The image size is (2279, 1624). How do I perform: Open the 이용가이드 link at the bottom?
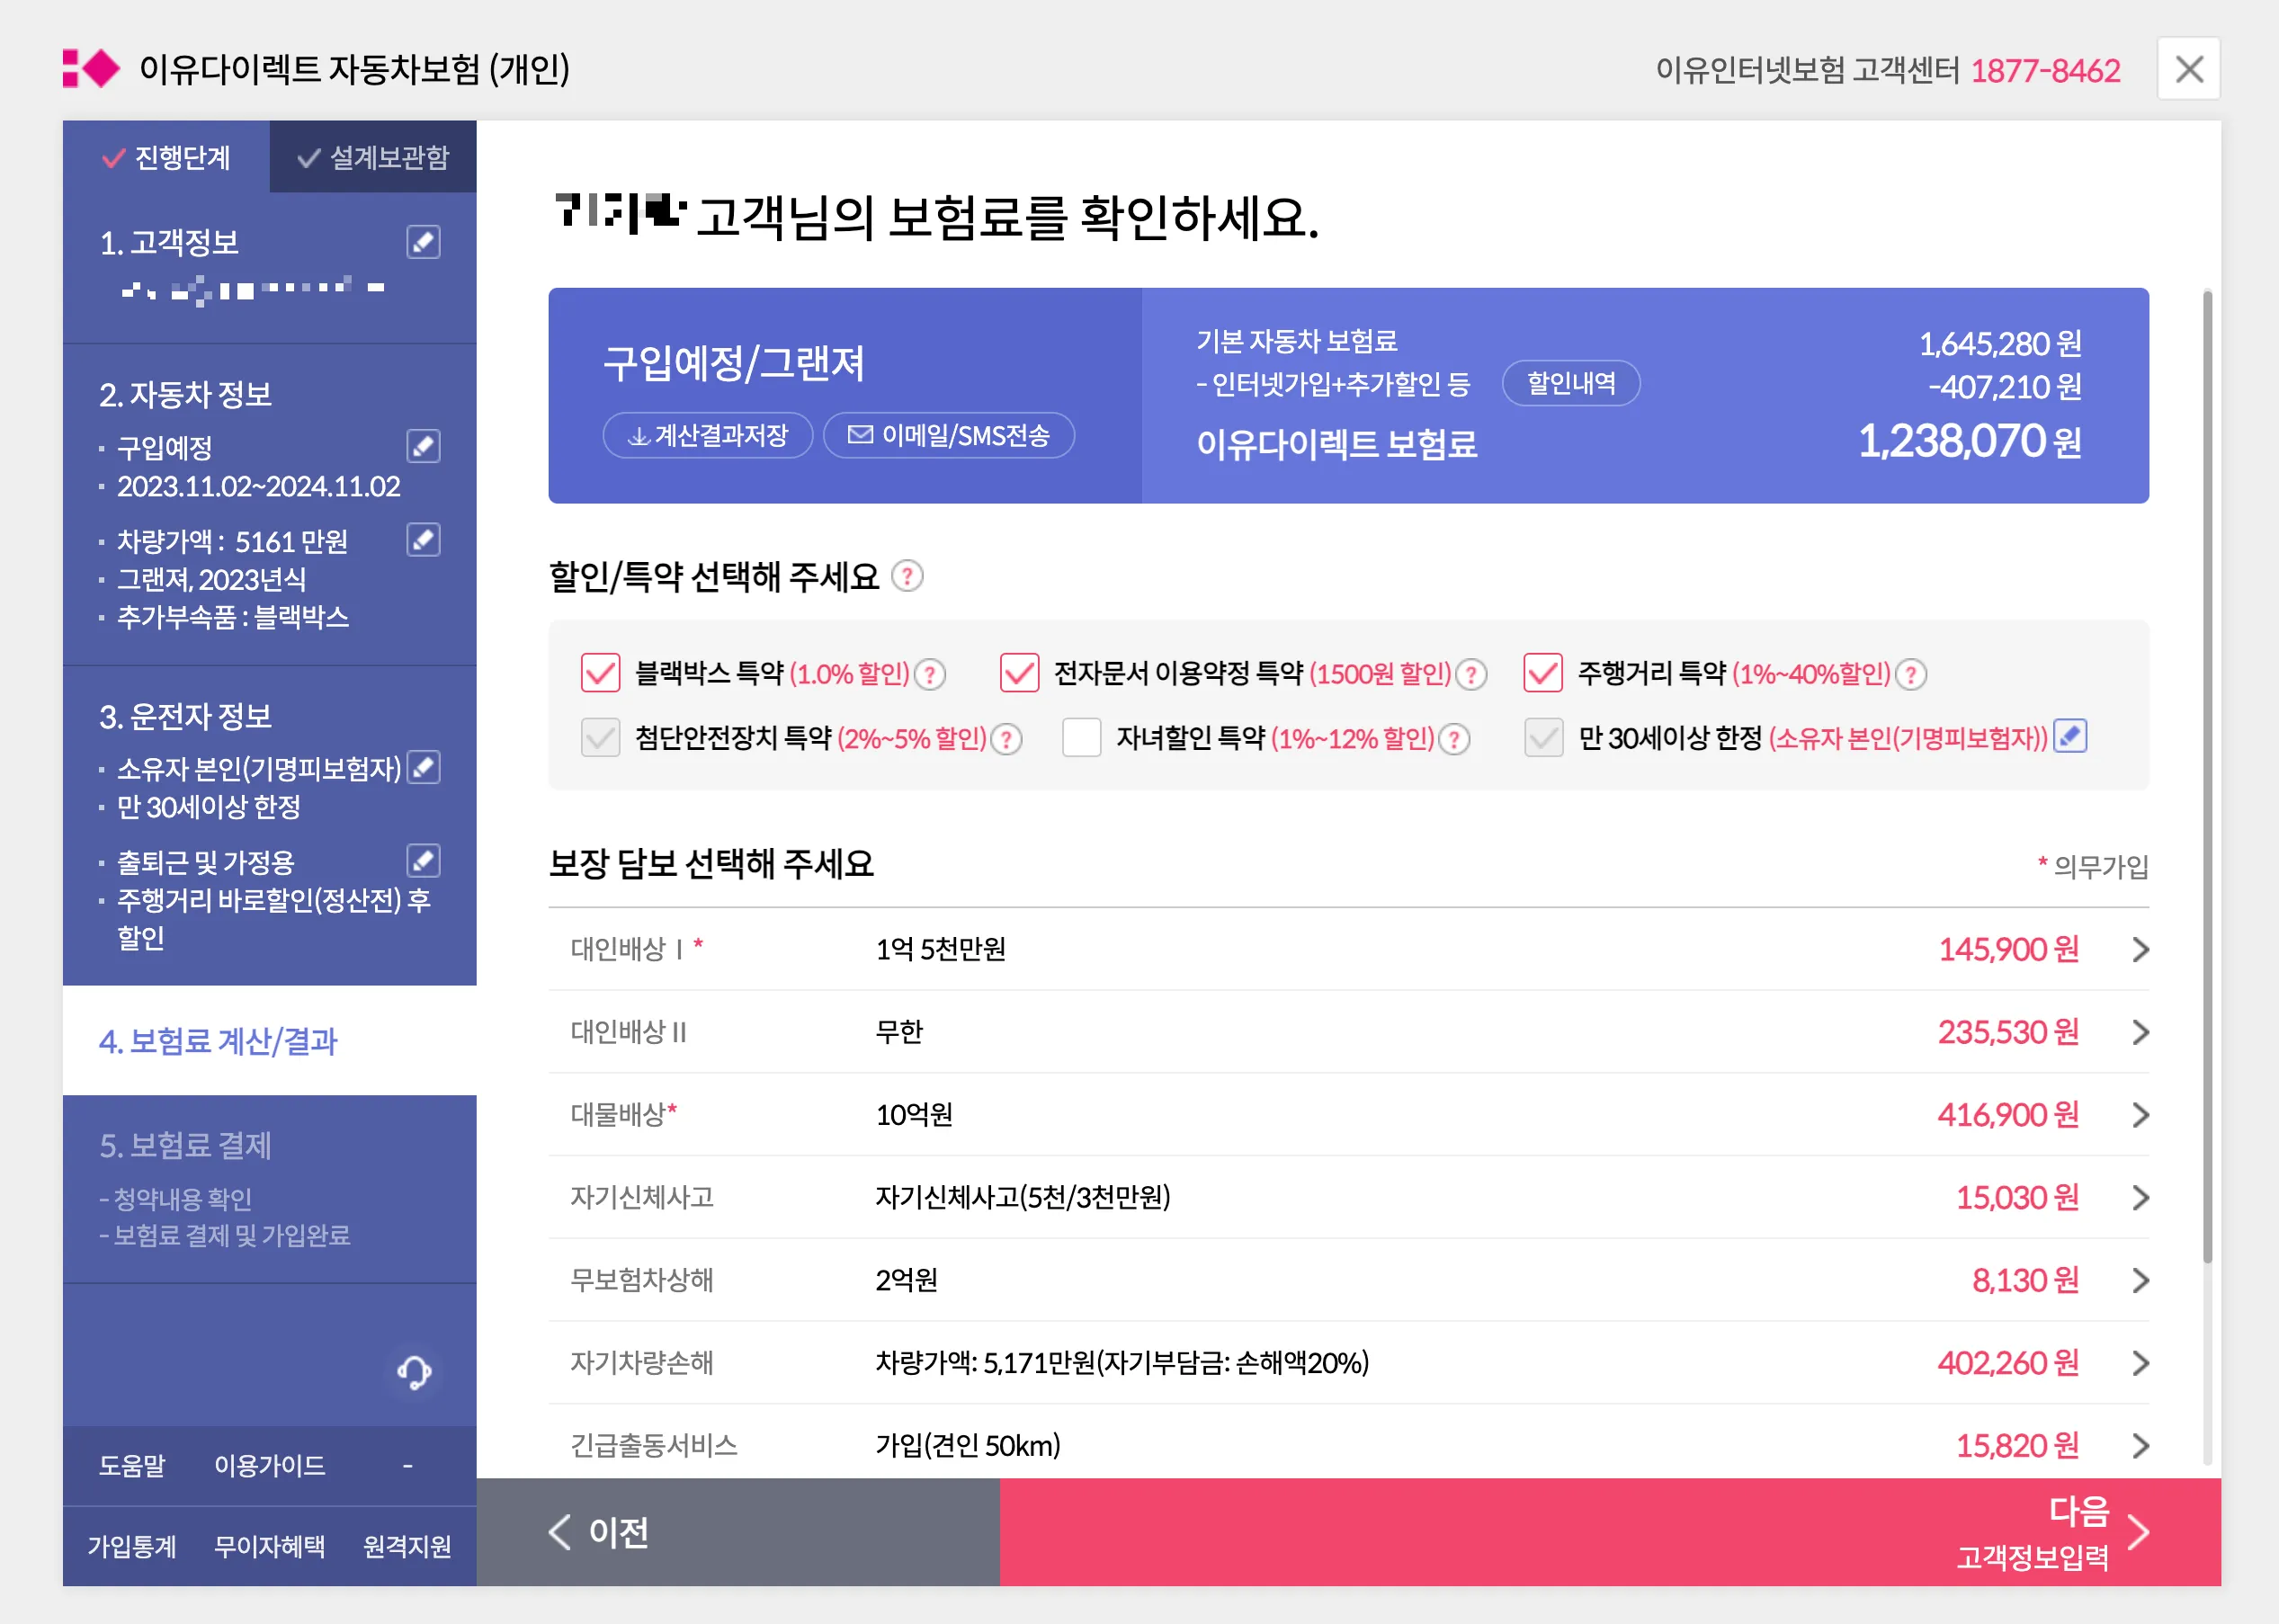(x=268, y=1465)
